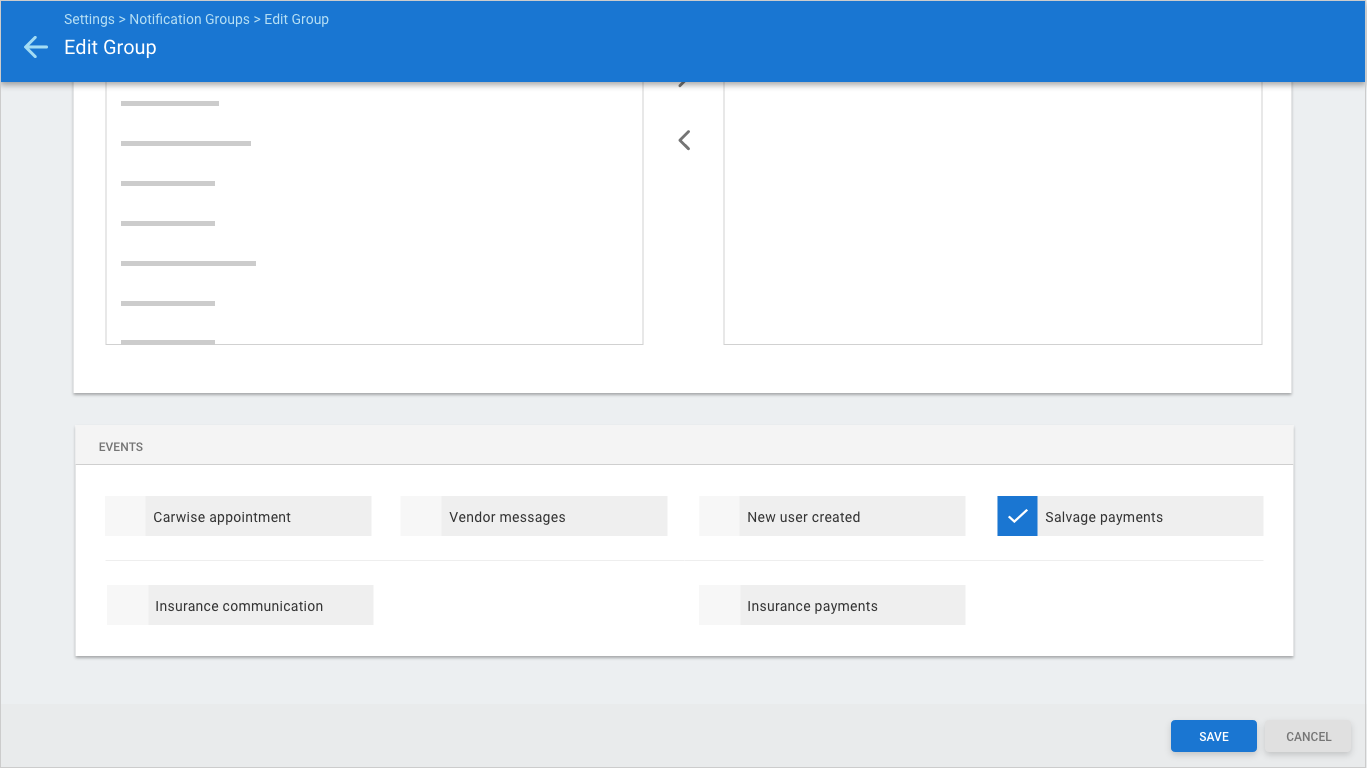Click the Events section header
Viewport: 1367px width, 768px height.
click(x=121, y=447)
